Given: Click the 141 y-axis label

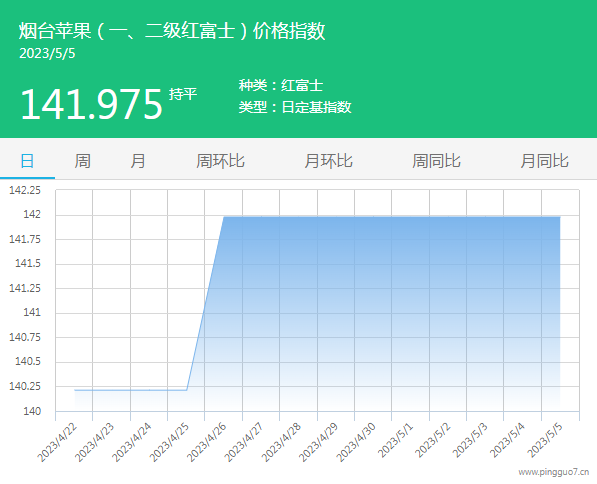Looking at the screenshot, I should tap(32, 313).
